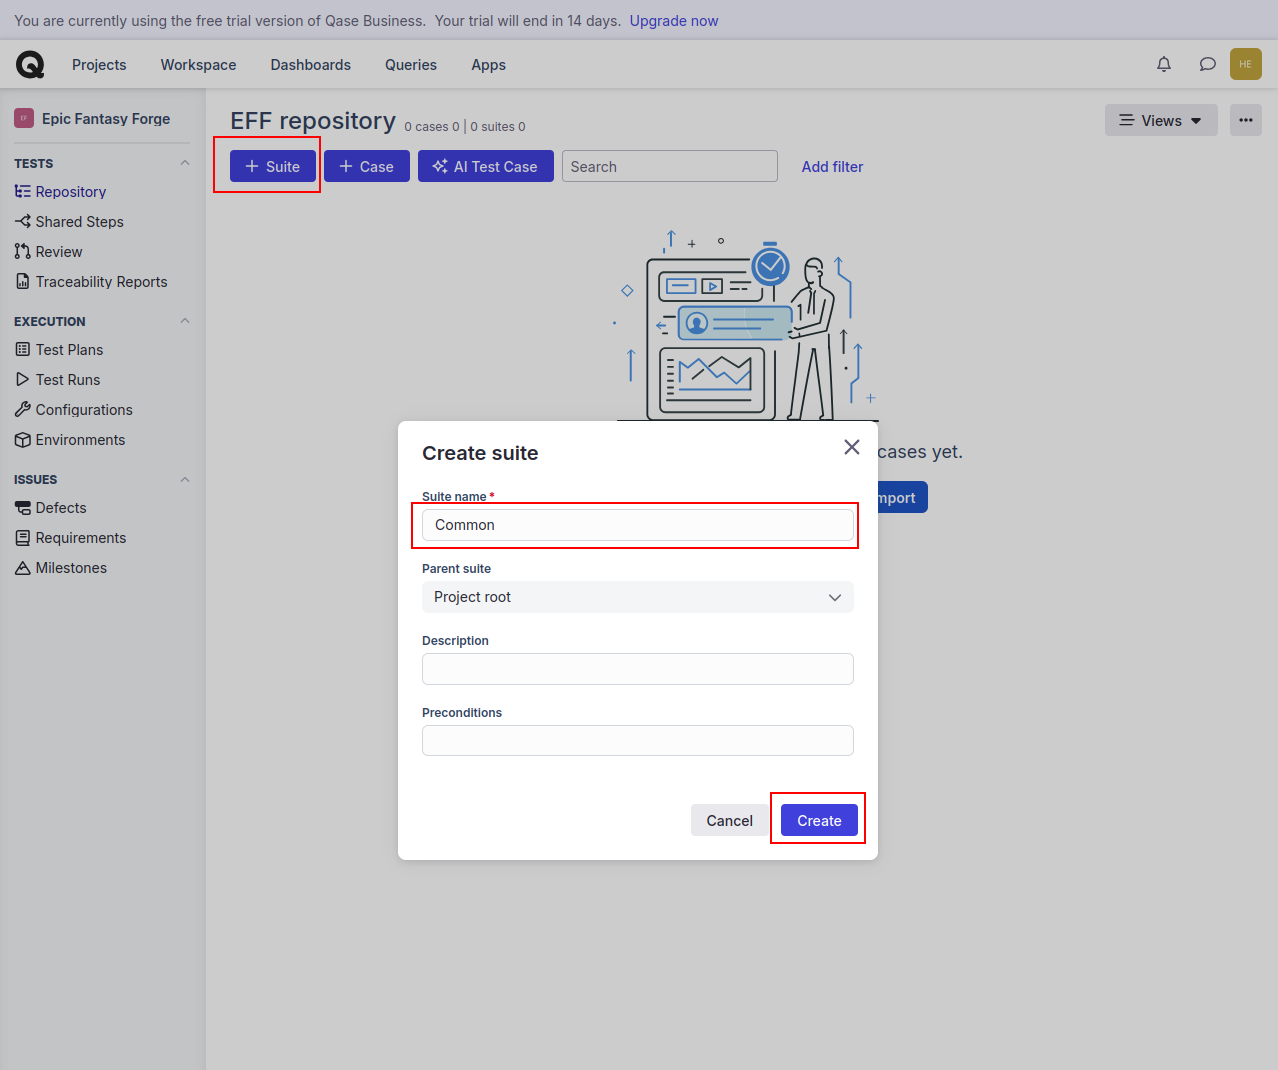Open the Workspace menu

[x=199, y=65]
